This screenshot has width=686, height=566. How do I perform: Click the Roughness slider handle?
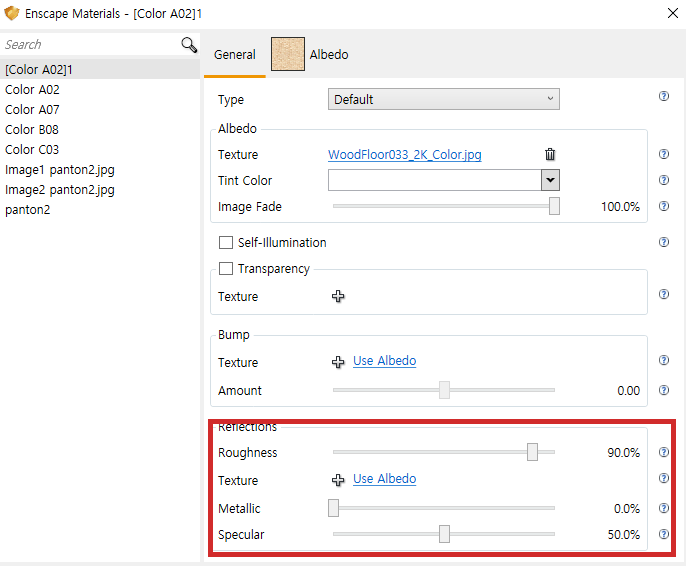pyautogui.click(x=532, y=453)
